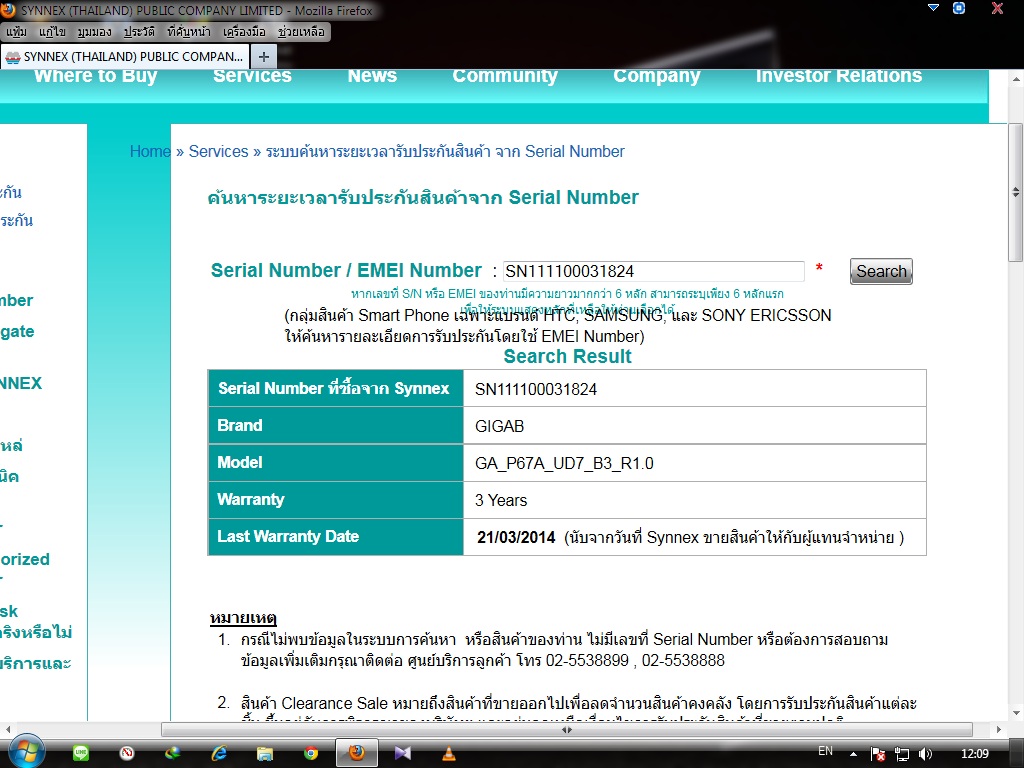Click Home breadcrumb link
This screenshot has width=1024, height=768.
click(x=150, y=152)
